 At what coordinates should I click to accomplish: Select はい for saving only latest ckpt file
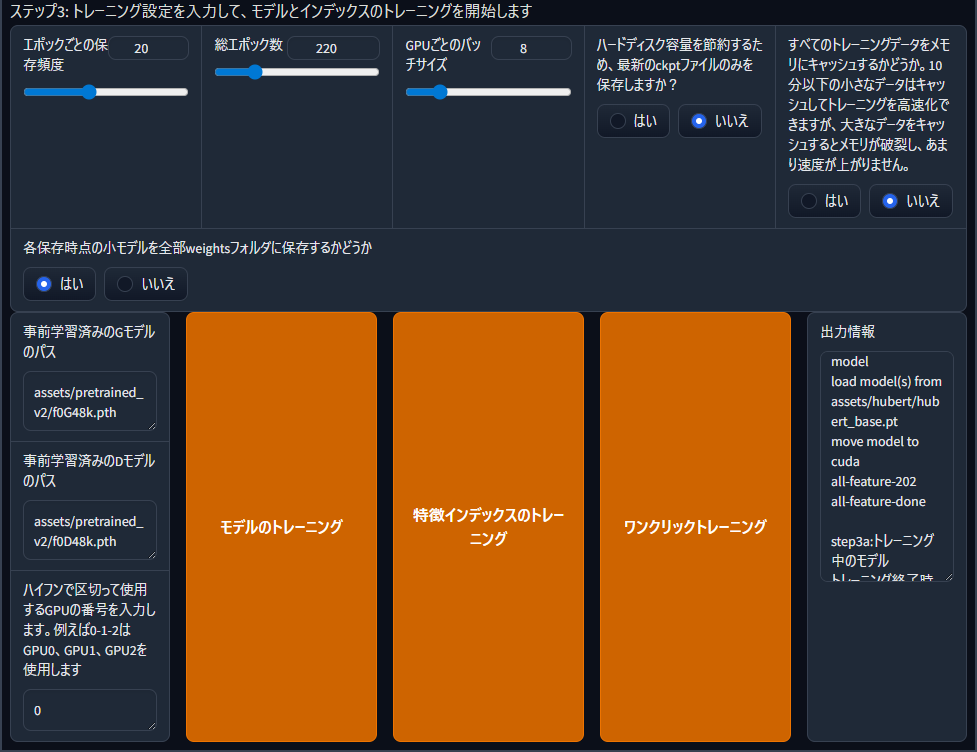coord(633,121)
